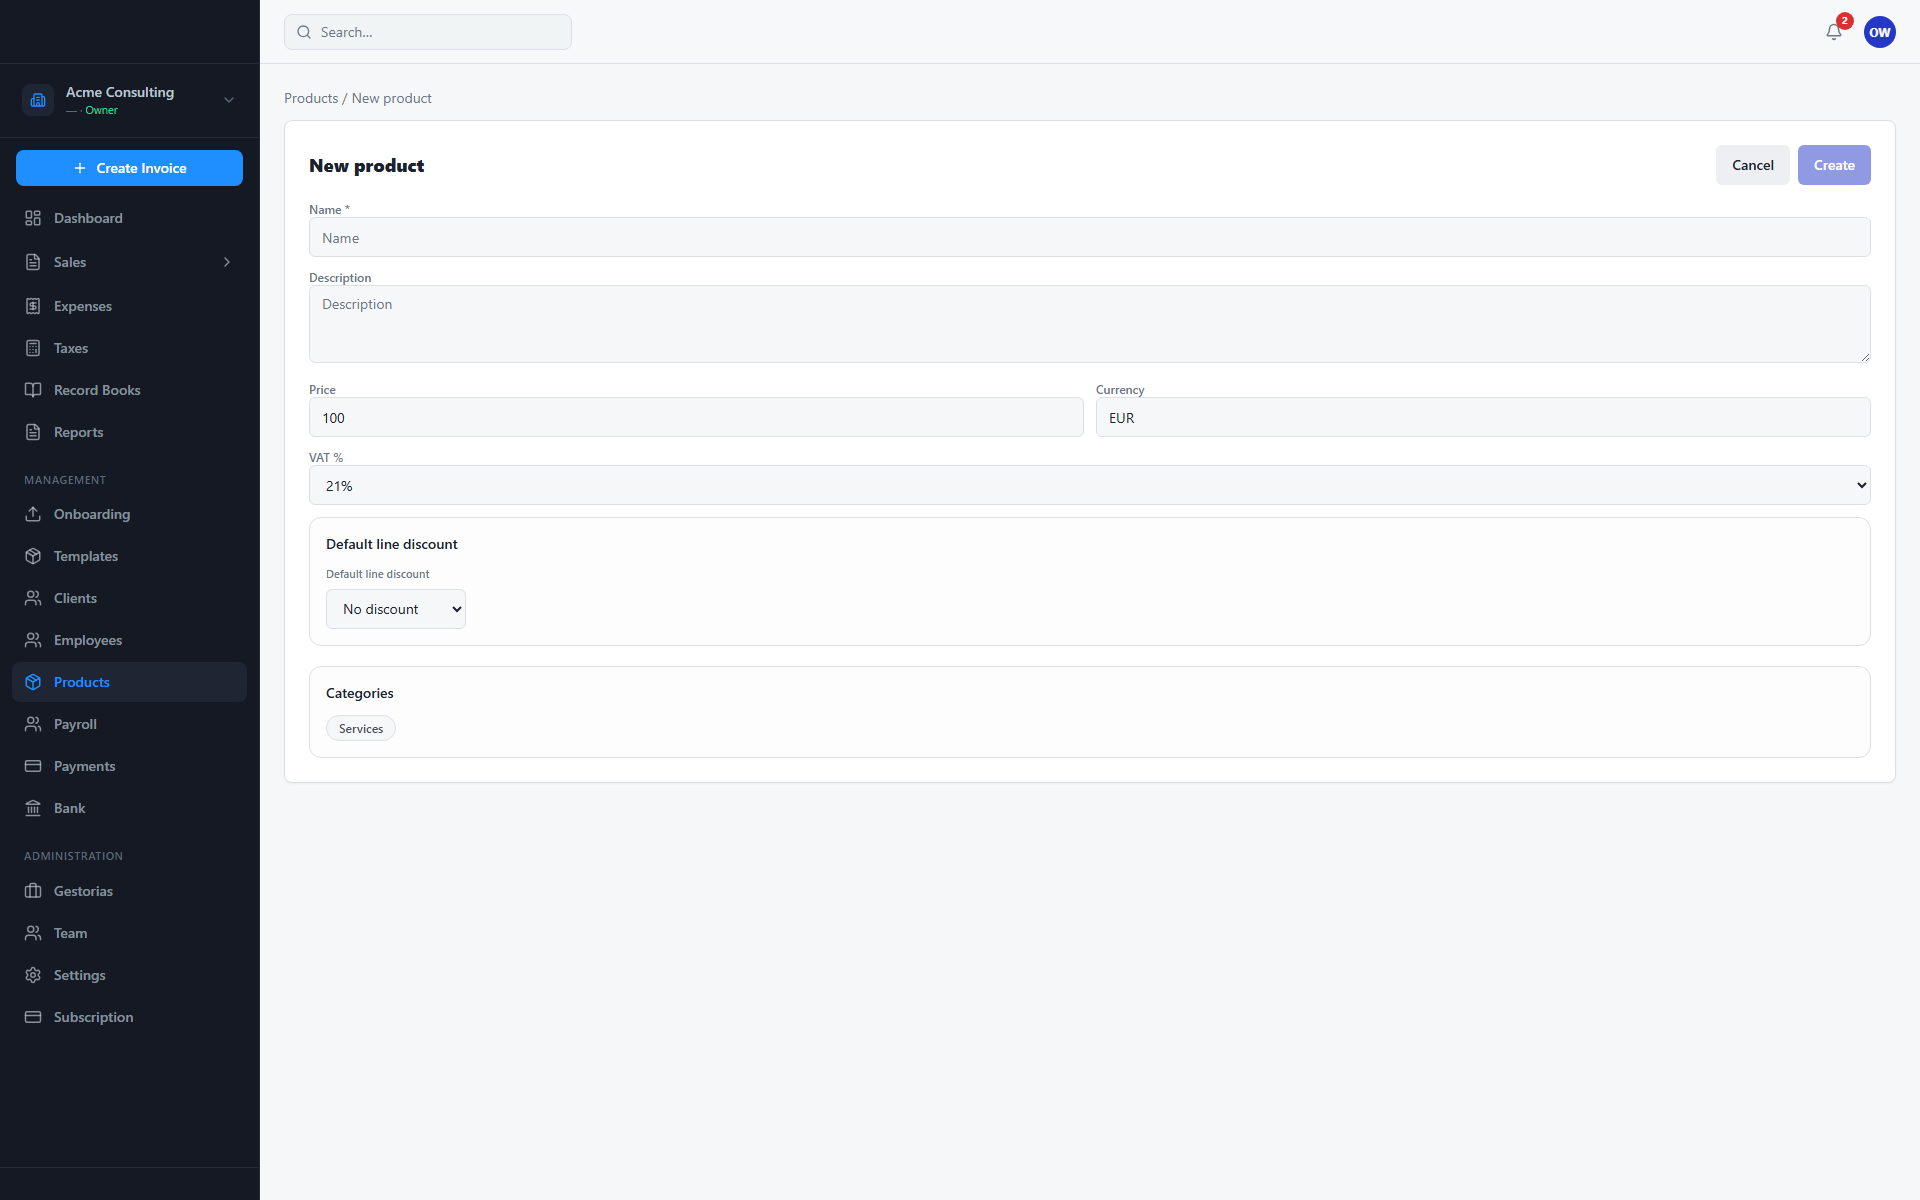Cancel the new product form
The image size is (1920, 1200).
(1752, 165)
